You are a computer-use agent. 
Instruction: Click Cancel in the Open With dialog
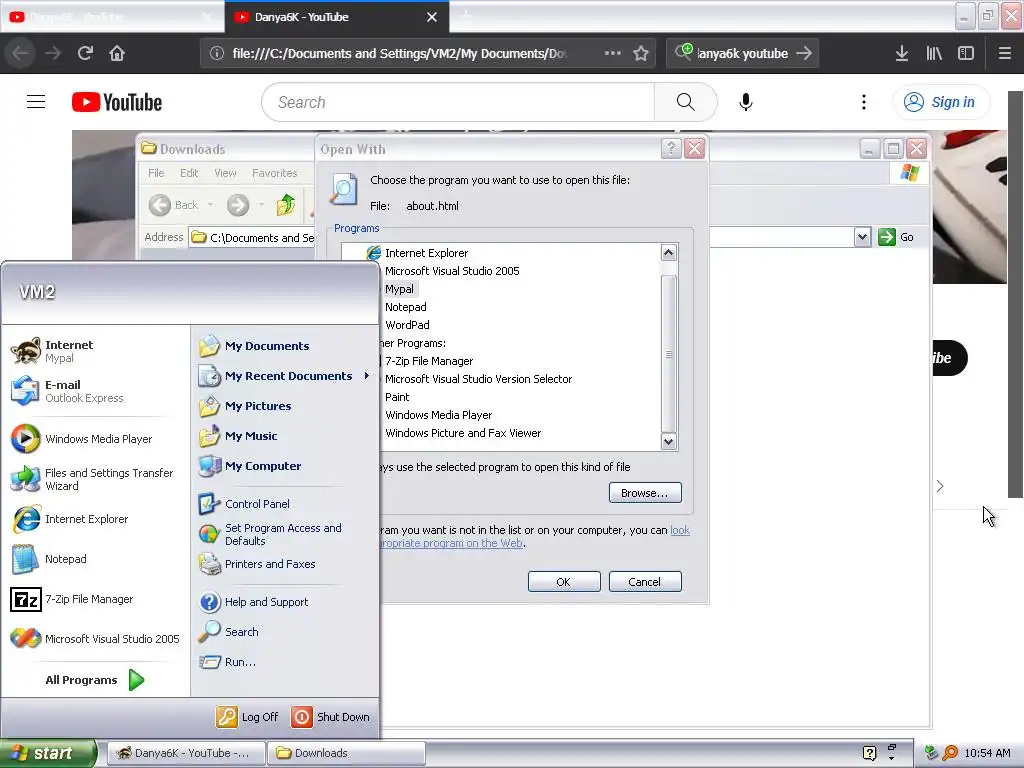645,582
